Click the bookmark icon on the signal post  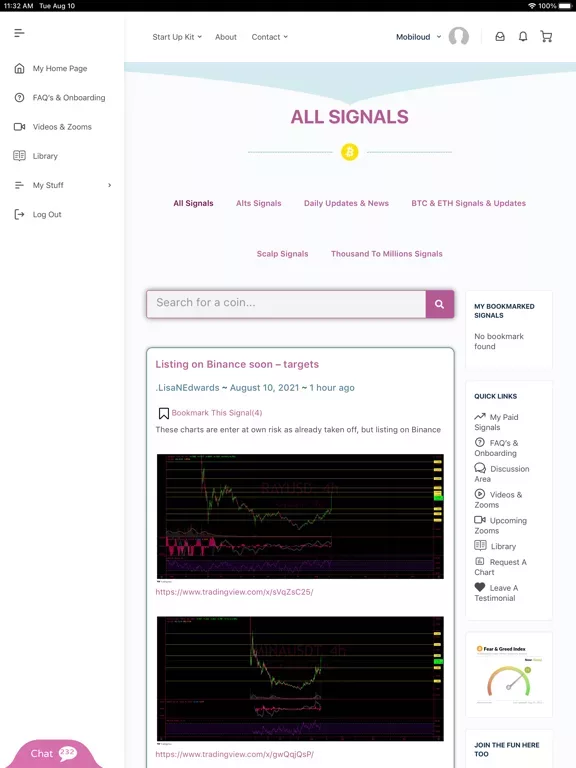(x=164, y=413)
